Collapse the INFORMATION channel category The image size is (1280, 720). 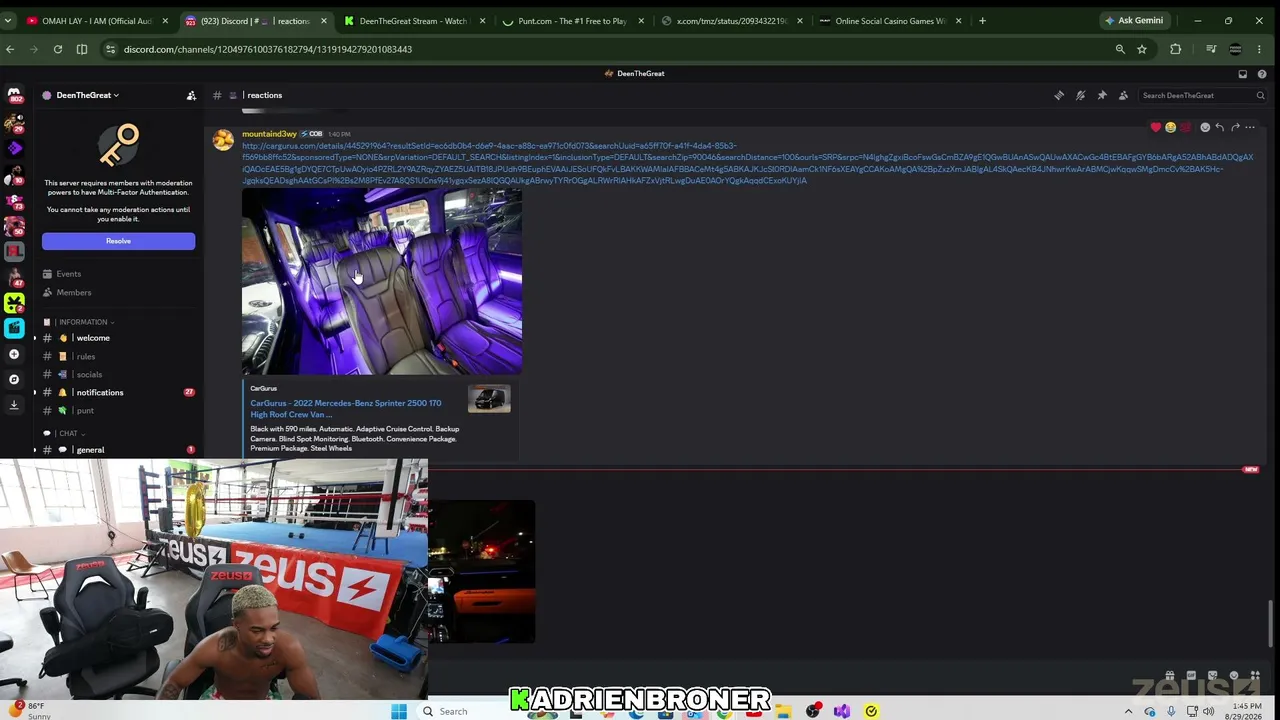click(x=86, y=322)
